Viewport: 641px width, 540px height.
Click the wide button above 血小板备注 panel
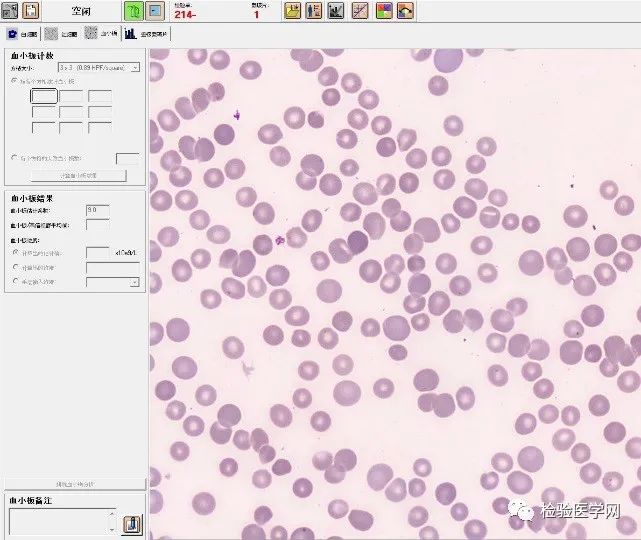point(74,484)
